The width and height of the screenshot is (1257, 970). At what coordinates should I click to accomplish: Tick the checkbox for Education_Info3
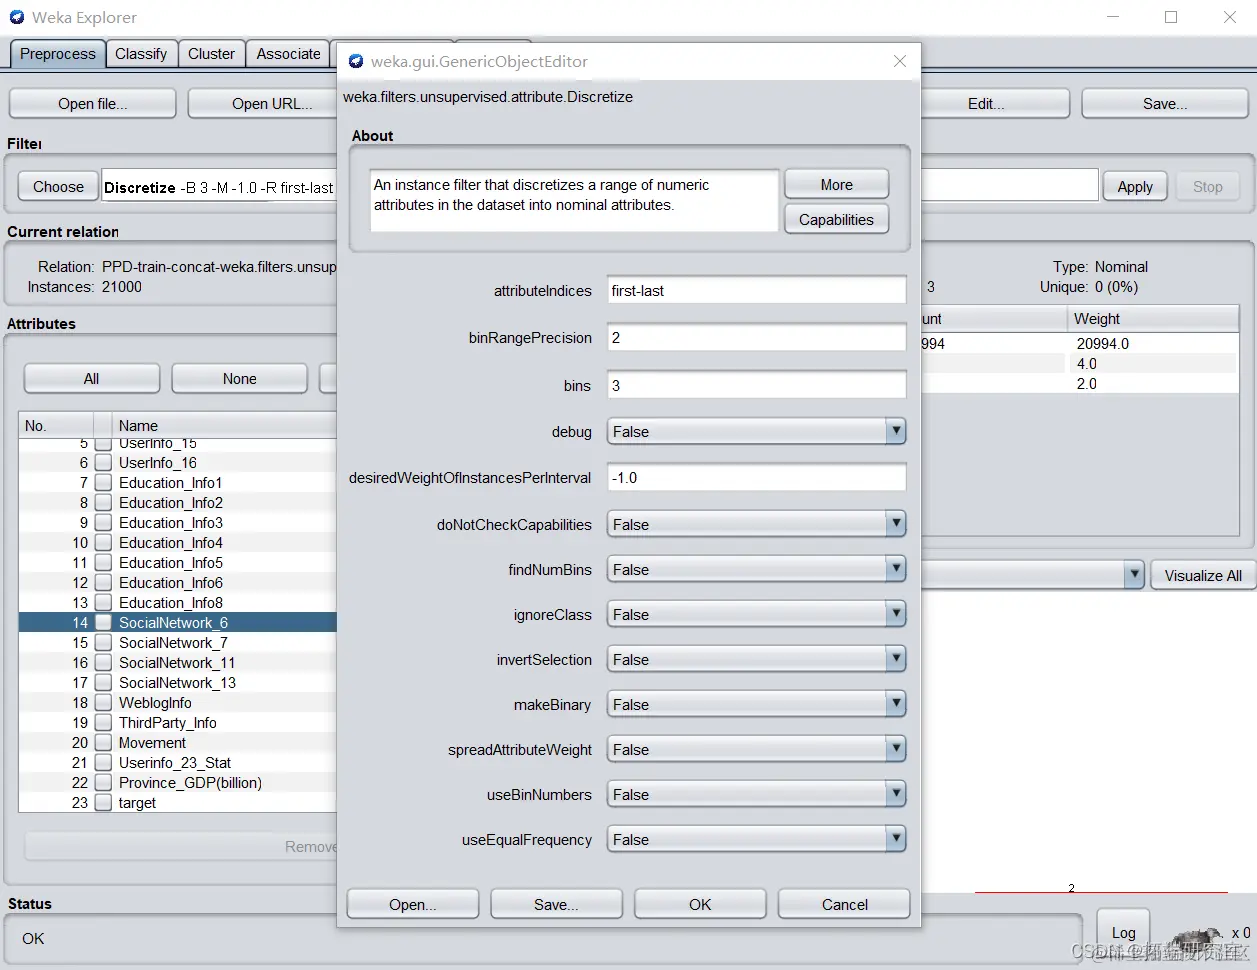pyautogui.click(x=103, y=523)
